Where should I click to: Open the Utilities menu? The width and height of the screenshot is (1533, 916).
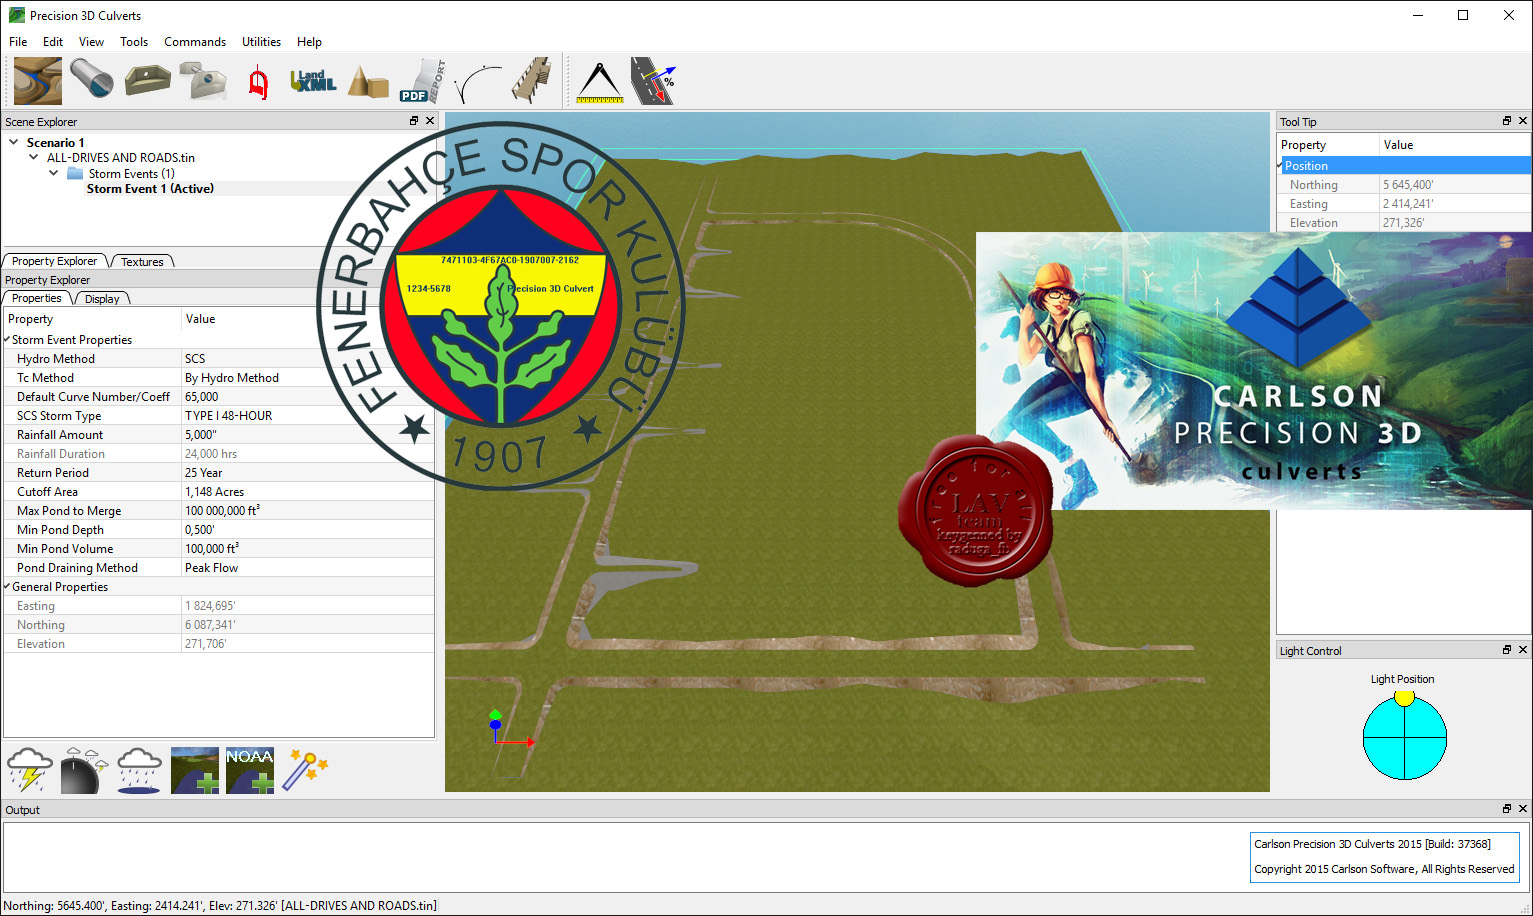(261, 41)
